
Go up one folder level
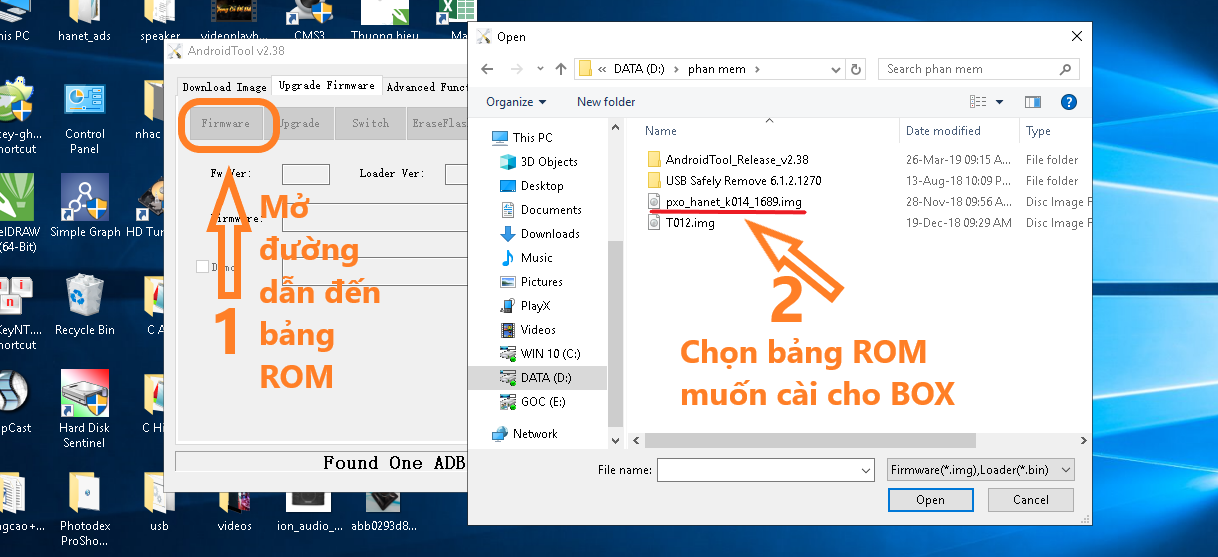561,69
